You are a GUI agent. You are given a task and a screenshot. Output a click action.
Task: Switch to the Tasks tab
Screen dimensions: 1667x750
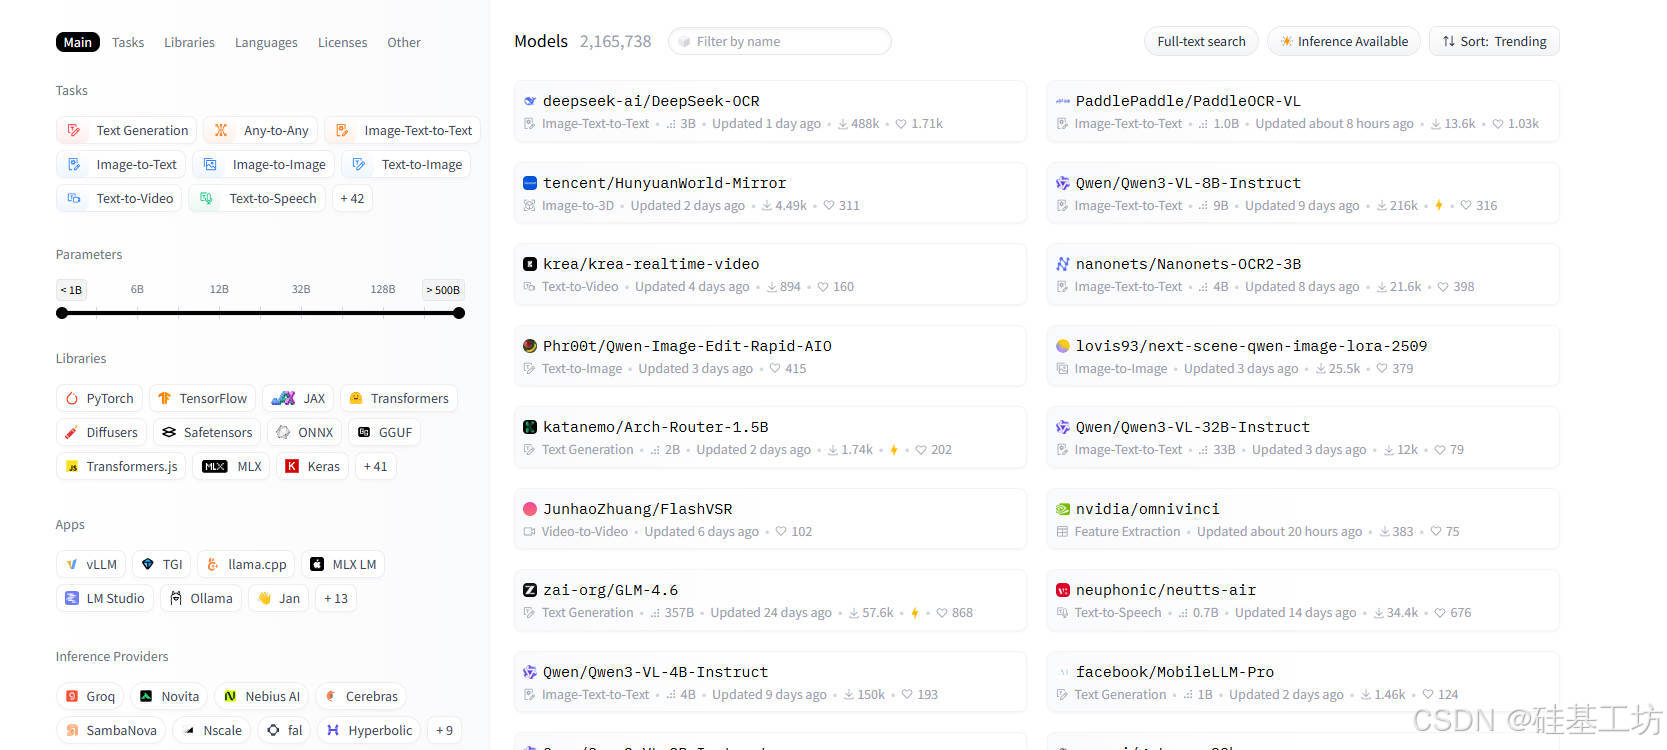click(x=128, y=42)
